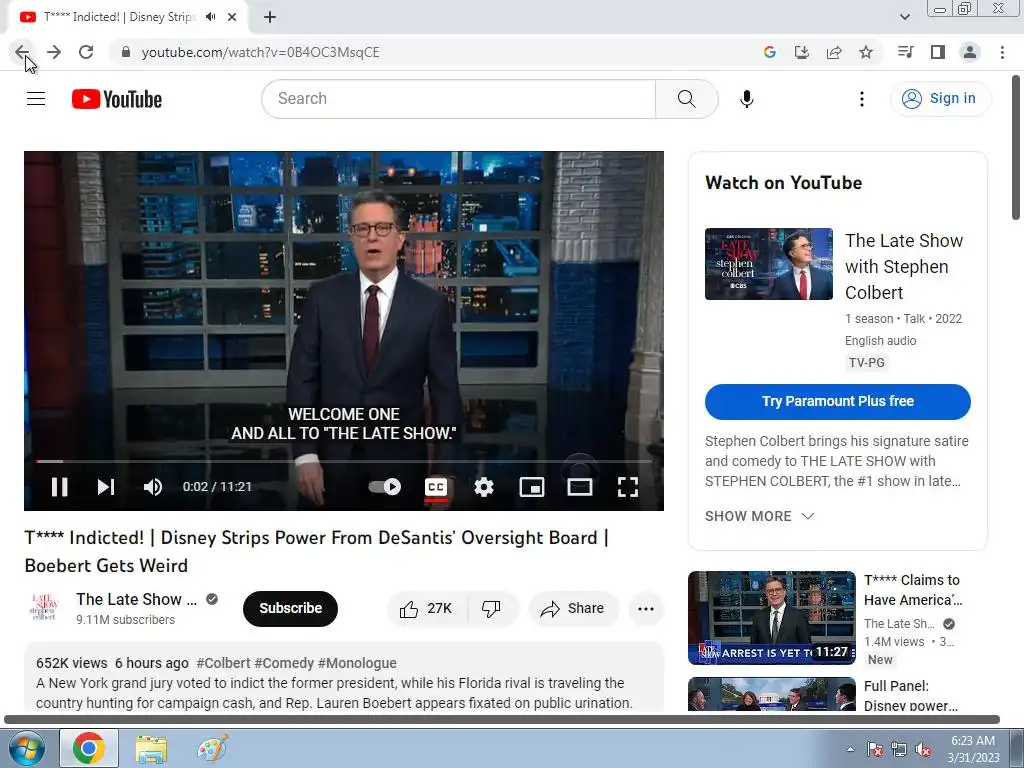This screenshot has height=768, width=1024.
Task: Skip to the next video
Action: click(106, 487)
